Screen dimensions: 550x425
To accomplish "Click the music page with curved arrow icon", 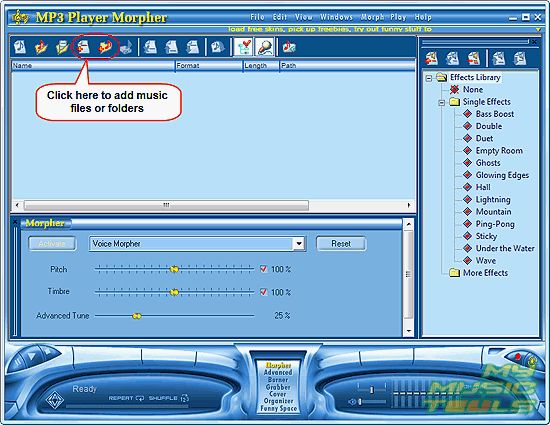I will coord(217,47).
